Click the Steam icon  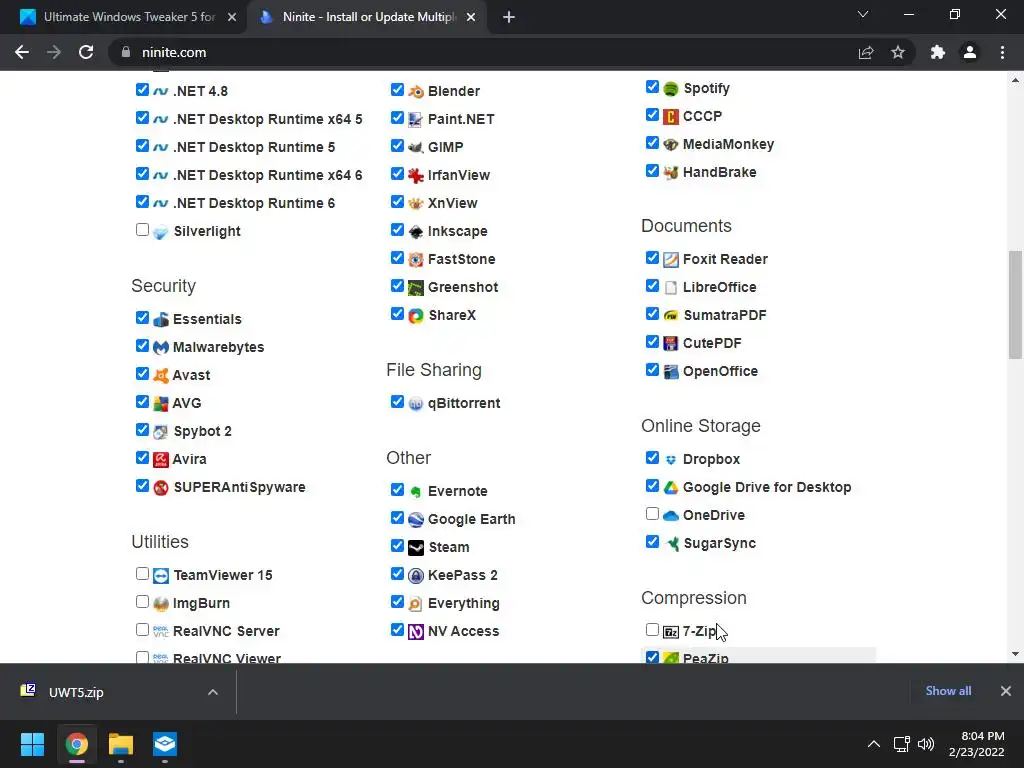(x=416, y=548)
